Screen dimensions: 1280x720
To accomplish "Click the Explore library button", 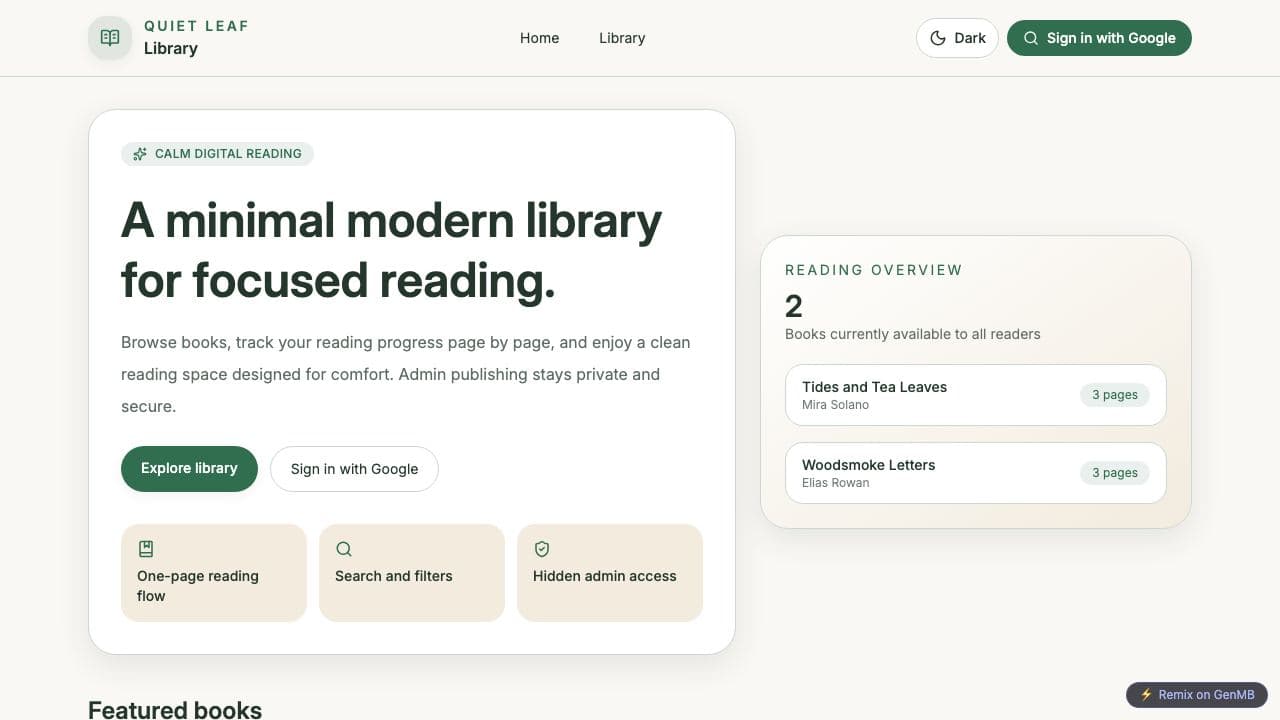I will (189, 468).
